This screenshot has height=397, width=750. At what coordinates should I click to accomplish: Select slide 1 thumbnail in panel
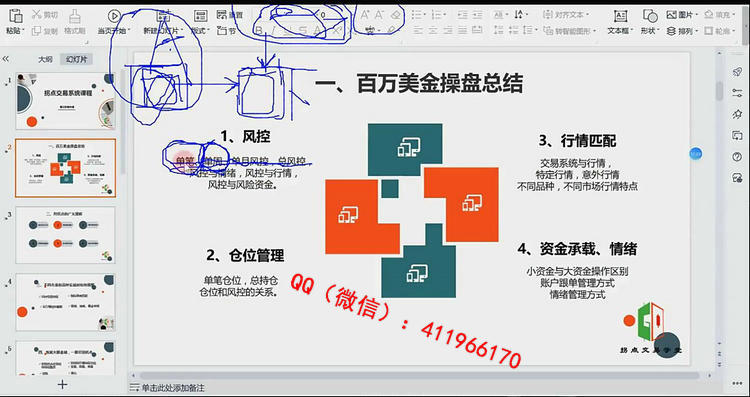coord(66,101)
